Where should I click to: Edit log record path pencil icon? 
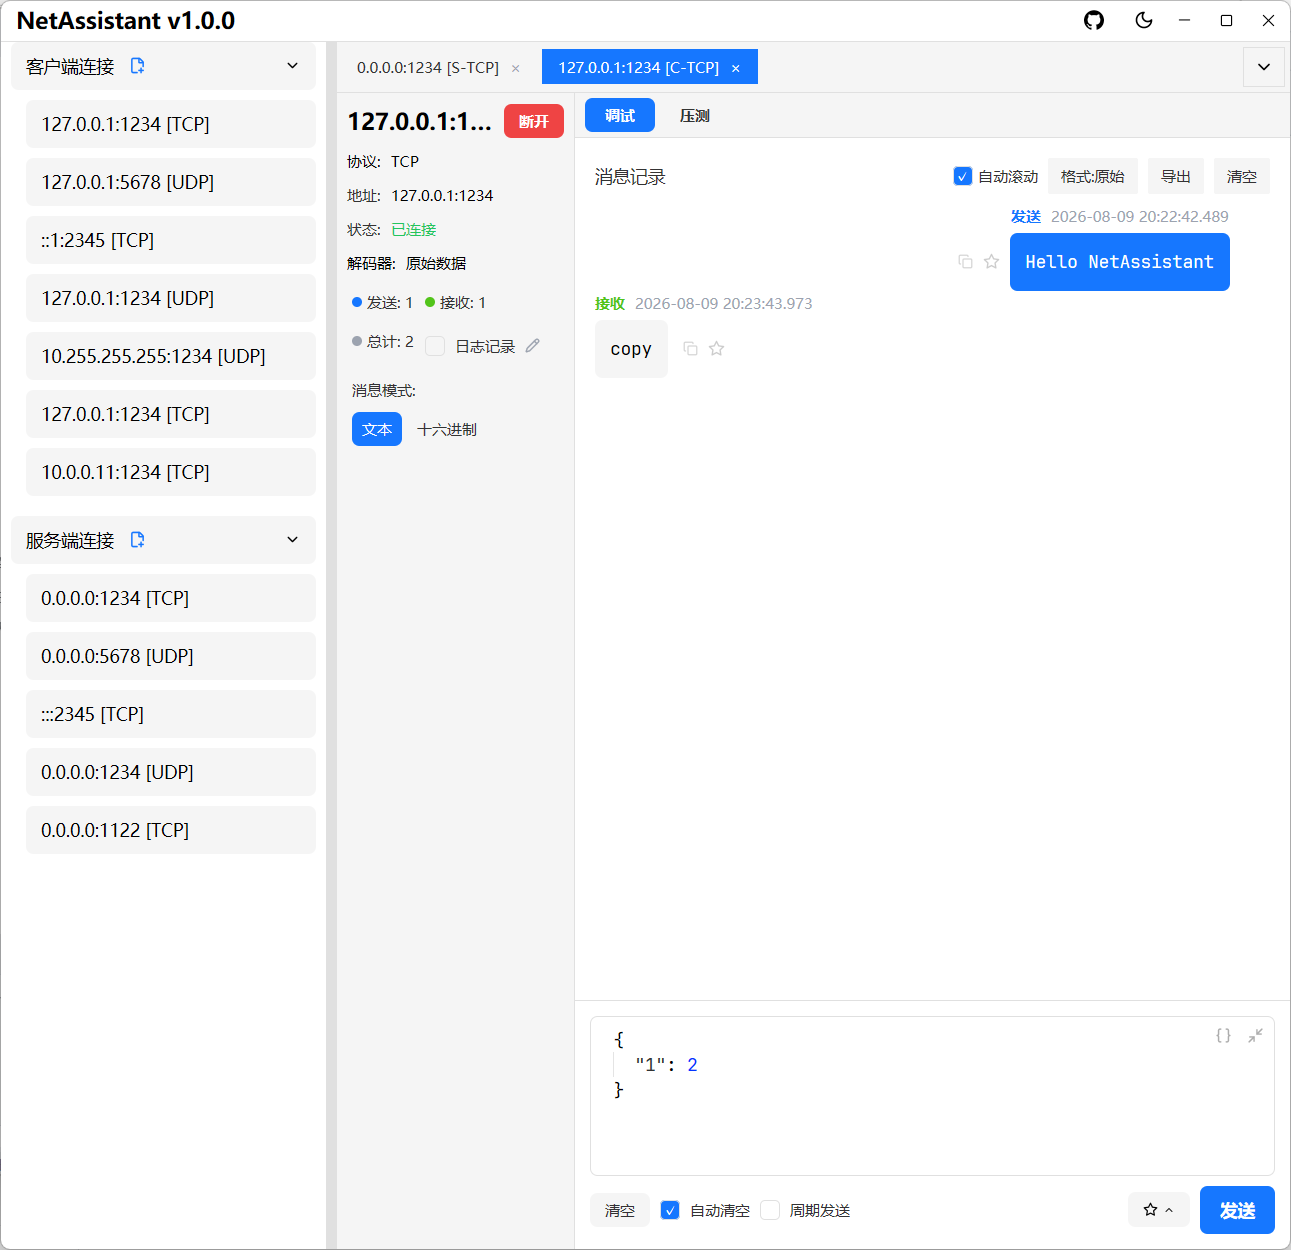click(533, 345)
